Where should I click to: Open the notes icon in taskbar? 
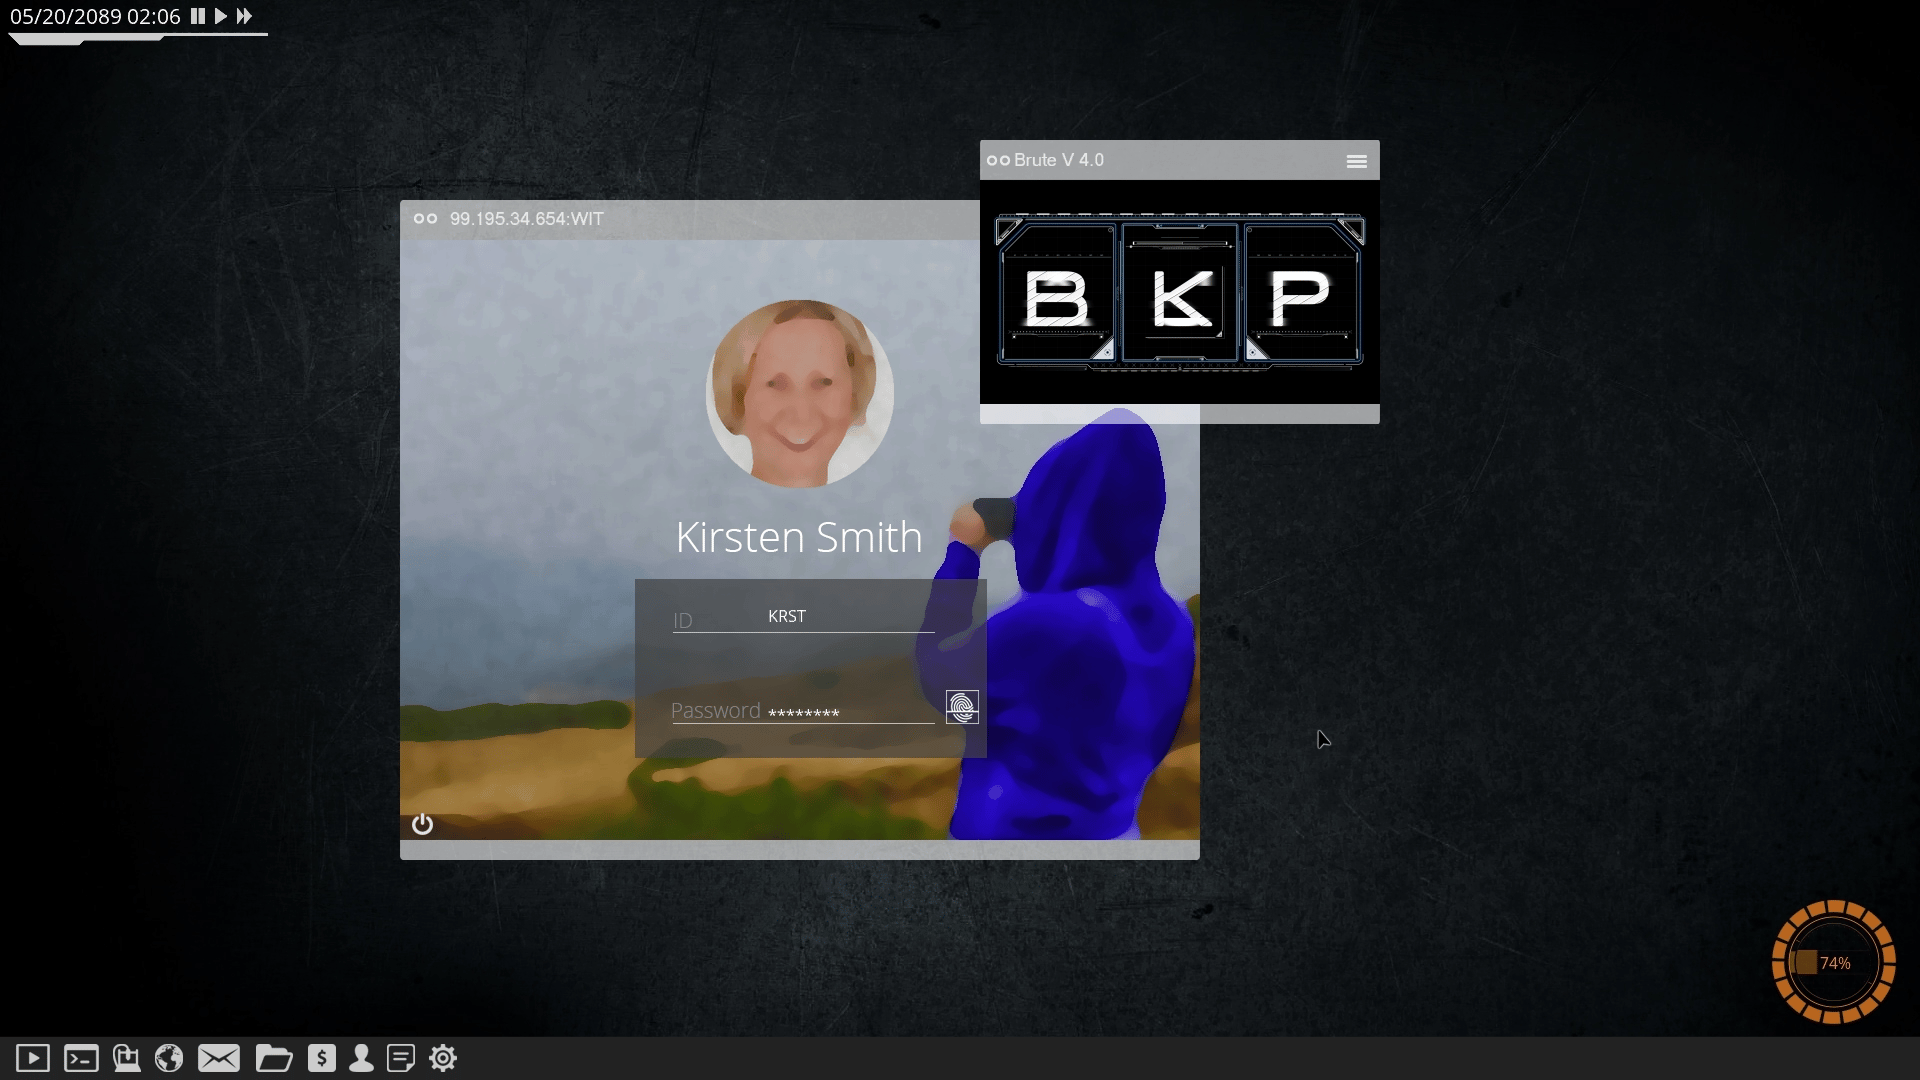click(x=401, y=1058)
